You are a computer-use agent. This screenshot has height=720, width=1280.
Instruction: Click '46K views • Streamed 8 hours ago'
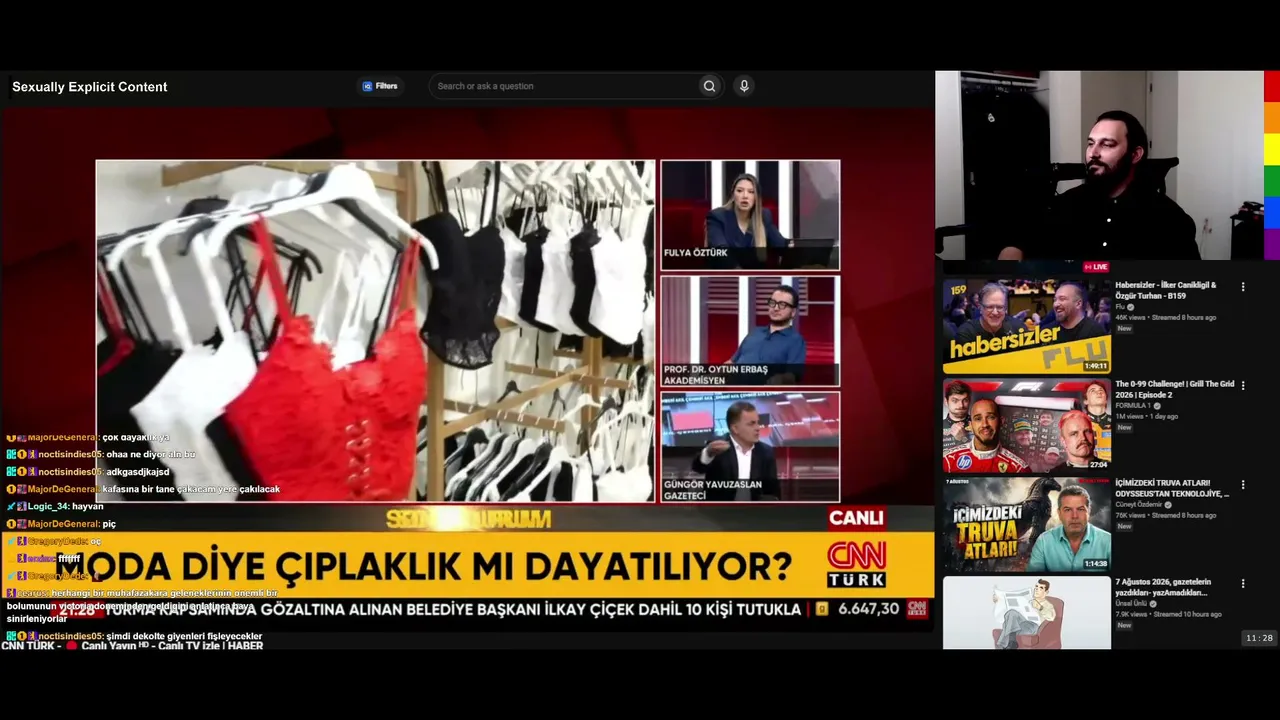coord(1166,318)
